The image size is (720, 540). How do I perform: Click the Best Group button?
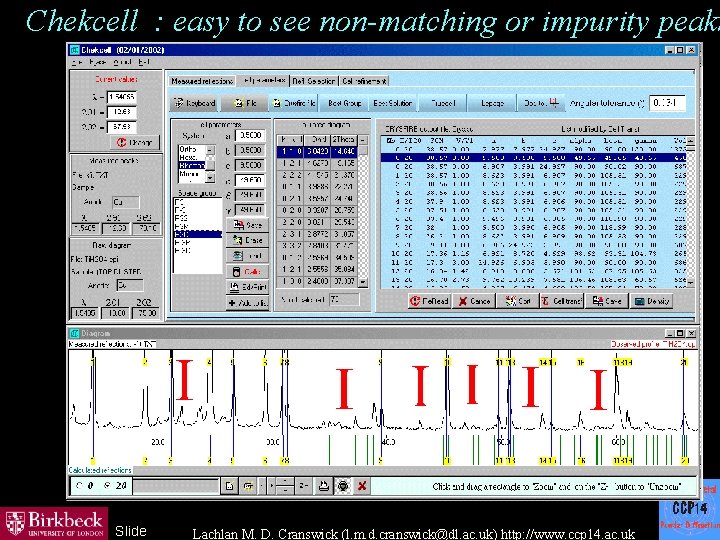344,103
